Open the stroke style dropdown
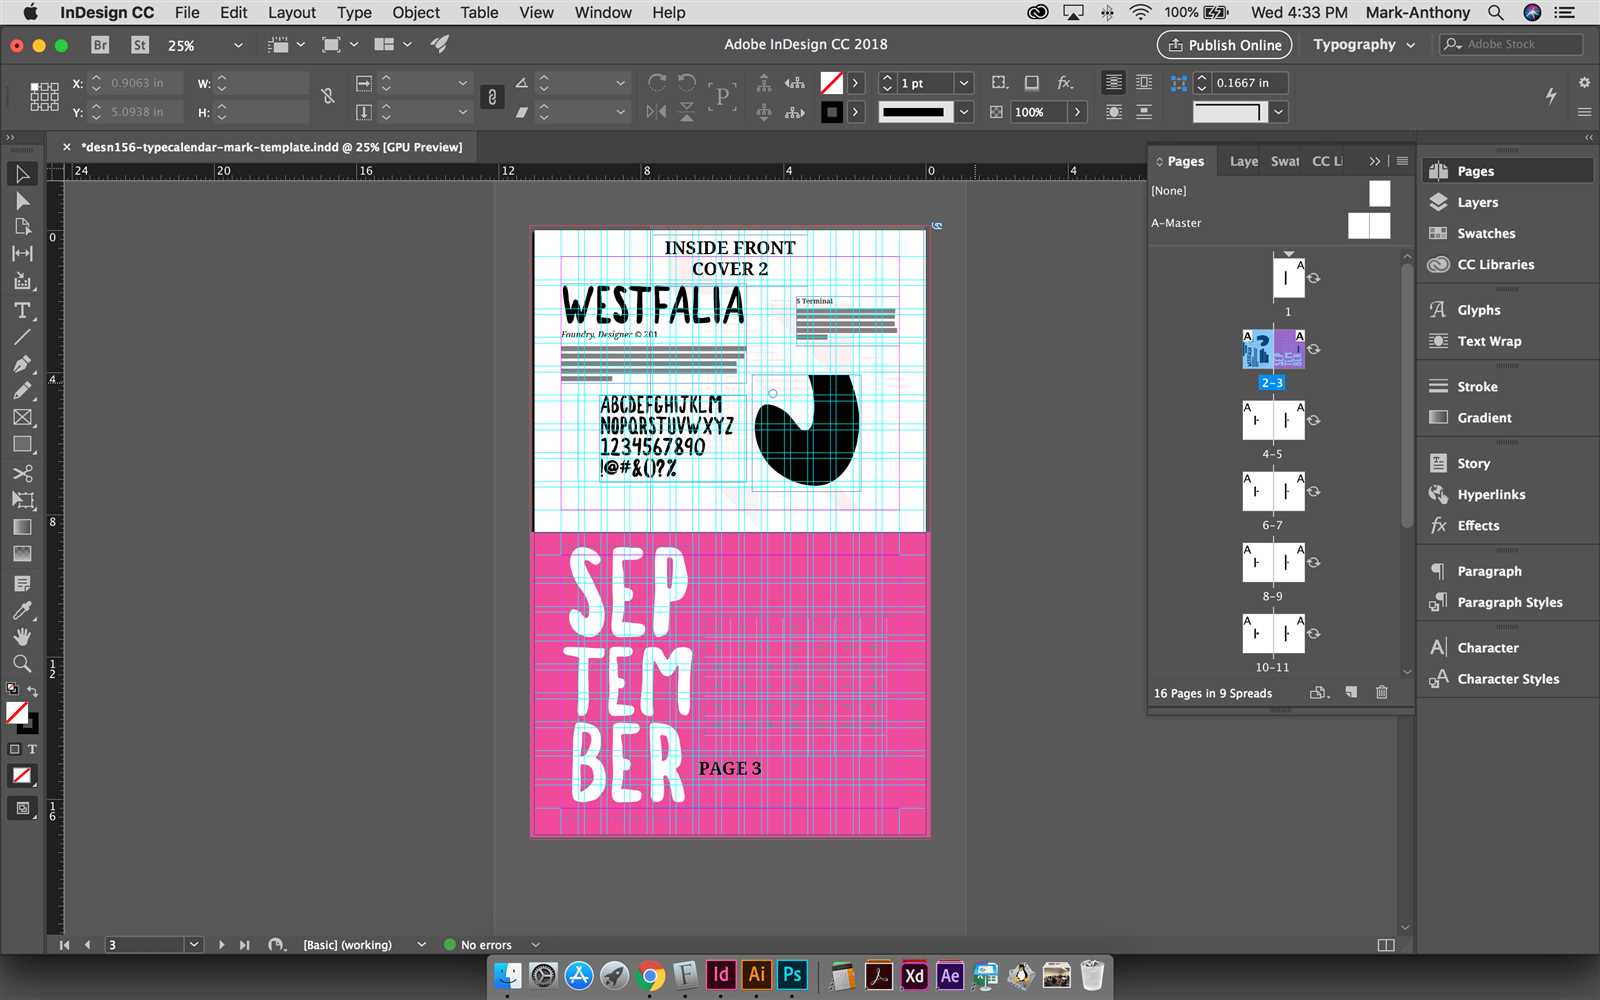1600x1000 pixels. (964, 112)
